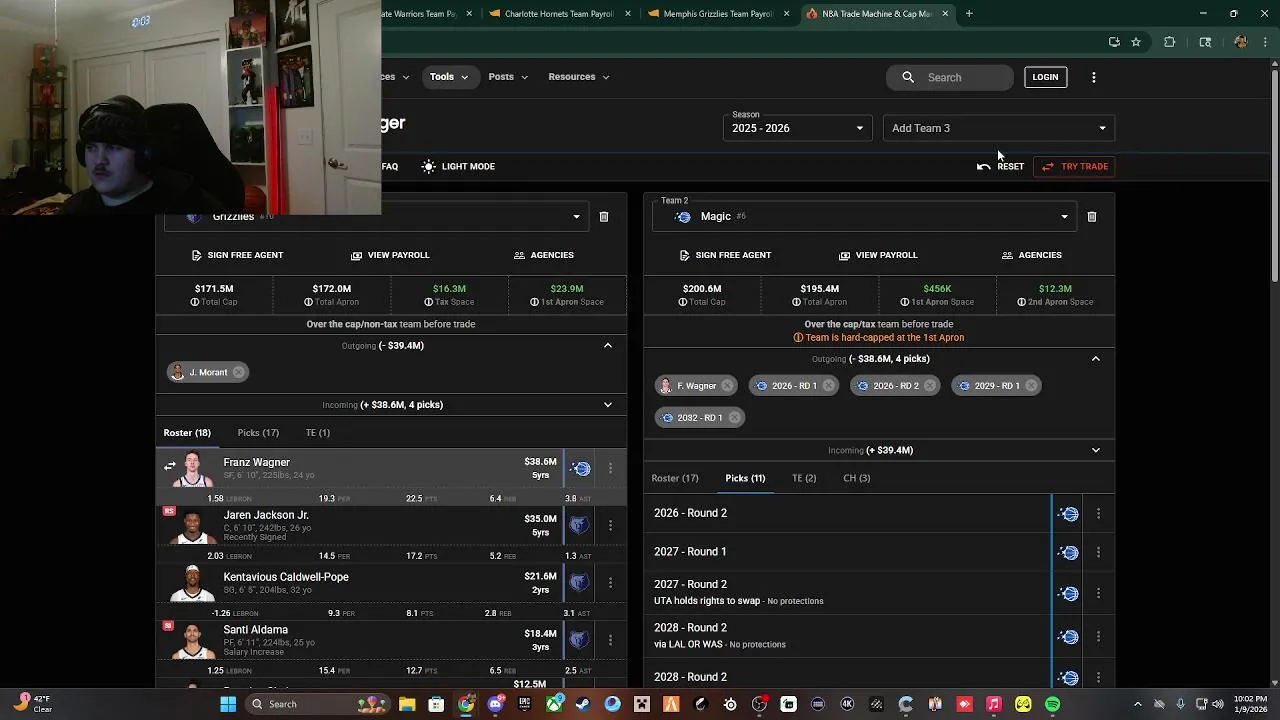This screenshot has height=720, width=1280.
Task: Open a new browser tab with plus button
Action: click(x=969, y=14)
